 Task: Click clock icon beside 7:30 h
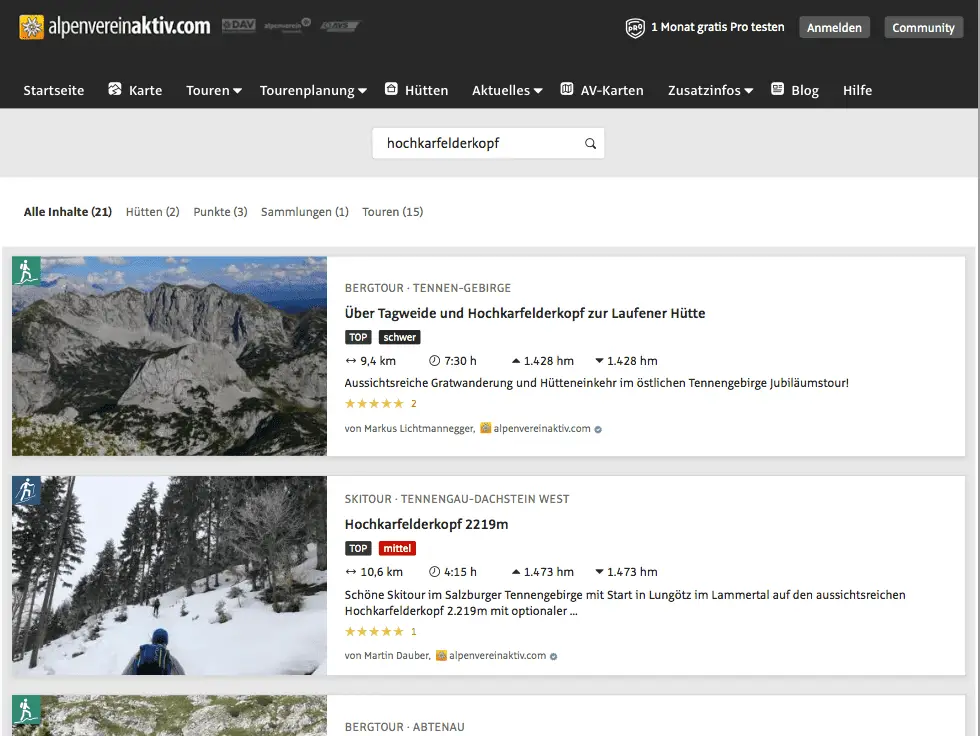[434, 361]
